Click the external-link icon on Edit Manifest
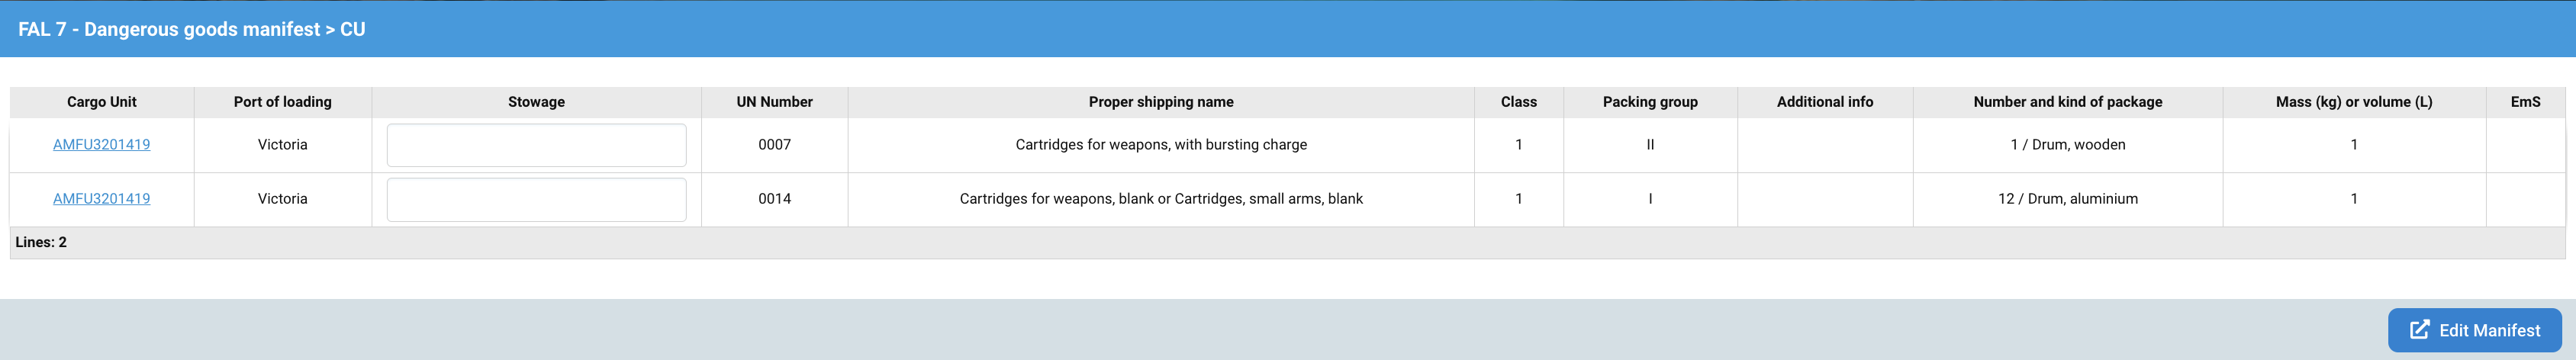 pos(2419,330)
